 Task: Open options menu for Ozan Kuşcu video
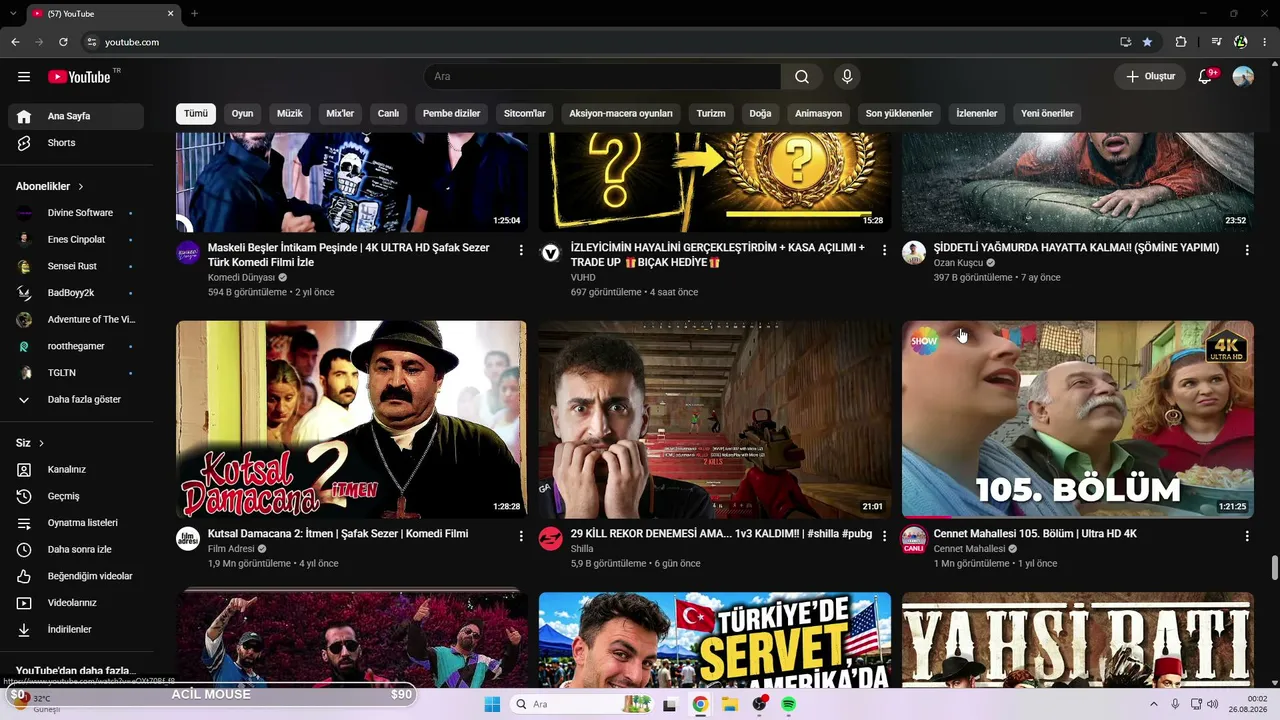[x=1247, y=250]
